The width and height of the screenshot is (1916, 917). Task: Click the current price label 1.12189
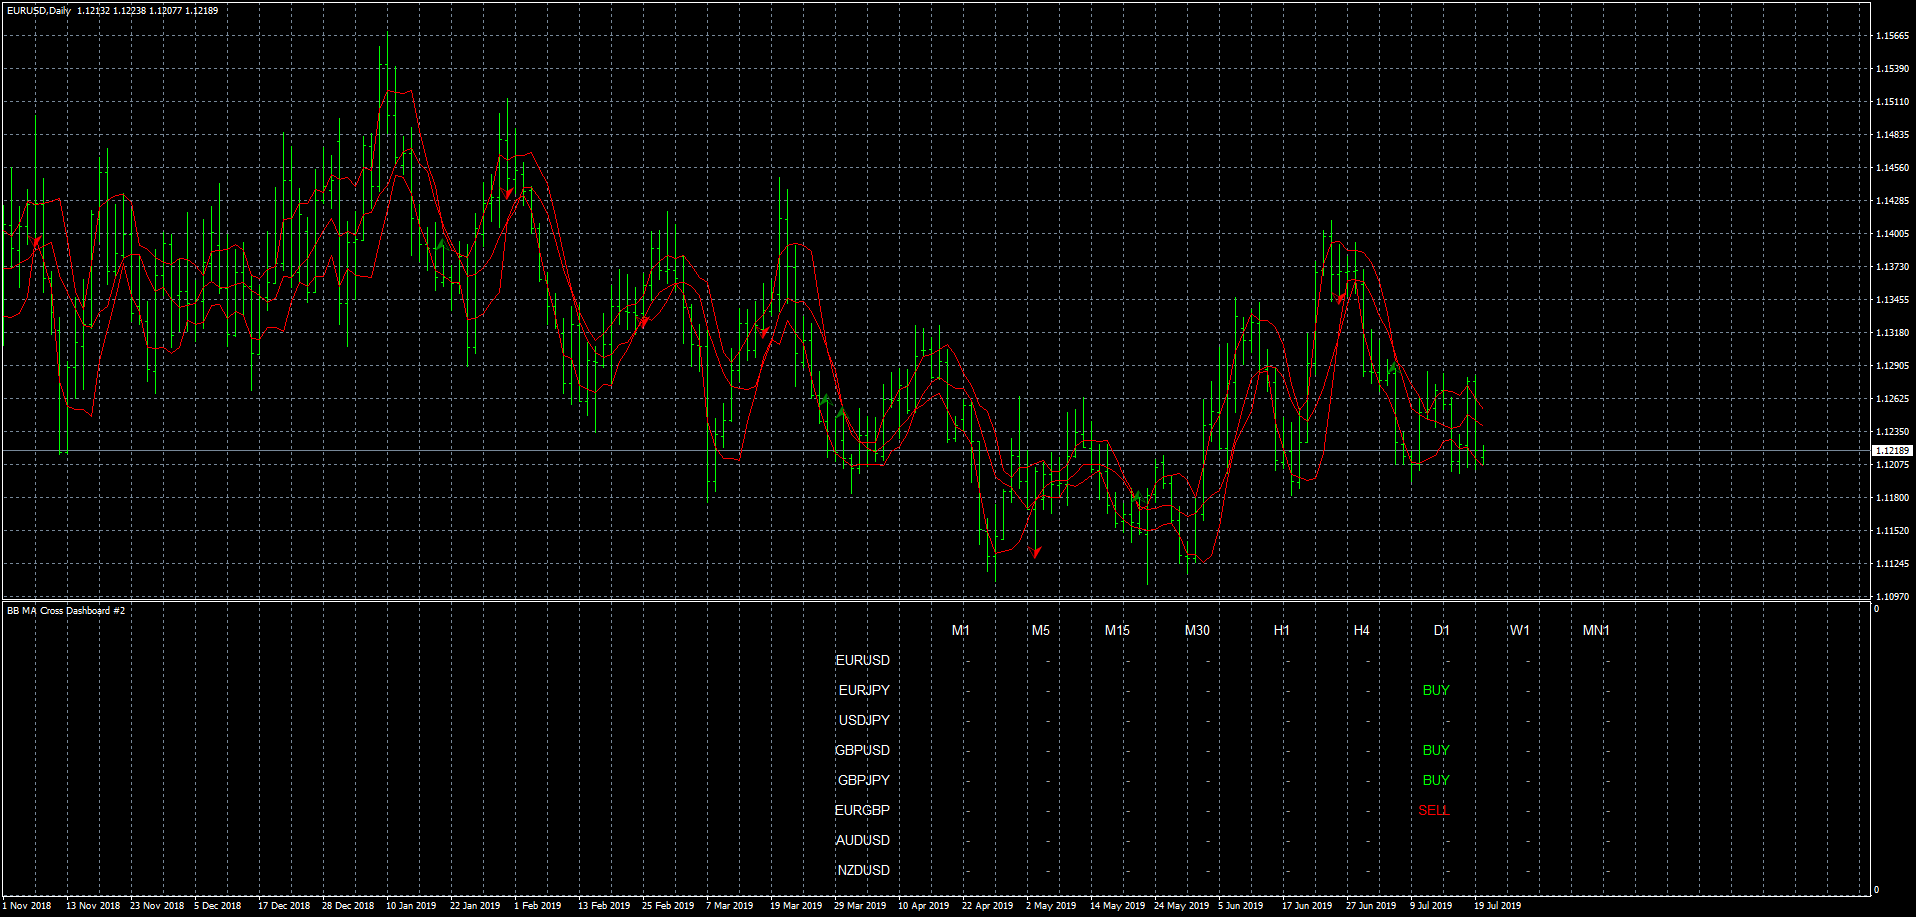tap(1892, 451)
